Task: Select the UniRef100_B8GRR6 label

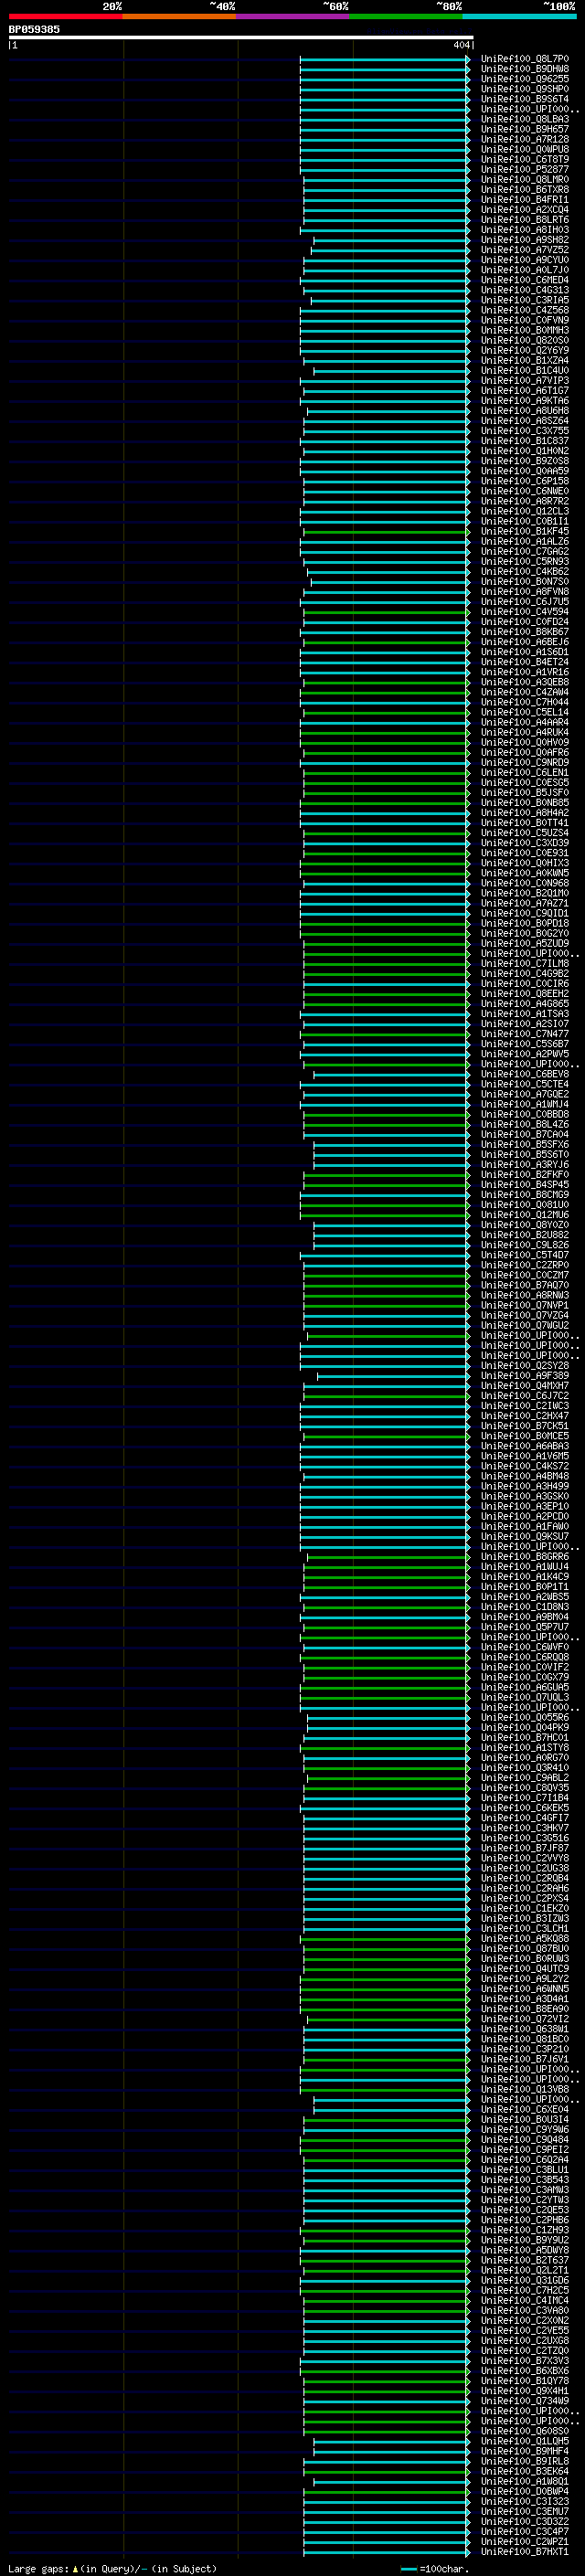Action: (x=524, y=1557)
